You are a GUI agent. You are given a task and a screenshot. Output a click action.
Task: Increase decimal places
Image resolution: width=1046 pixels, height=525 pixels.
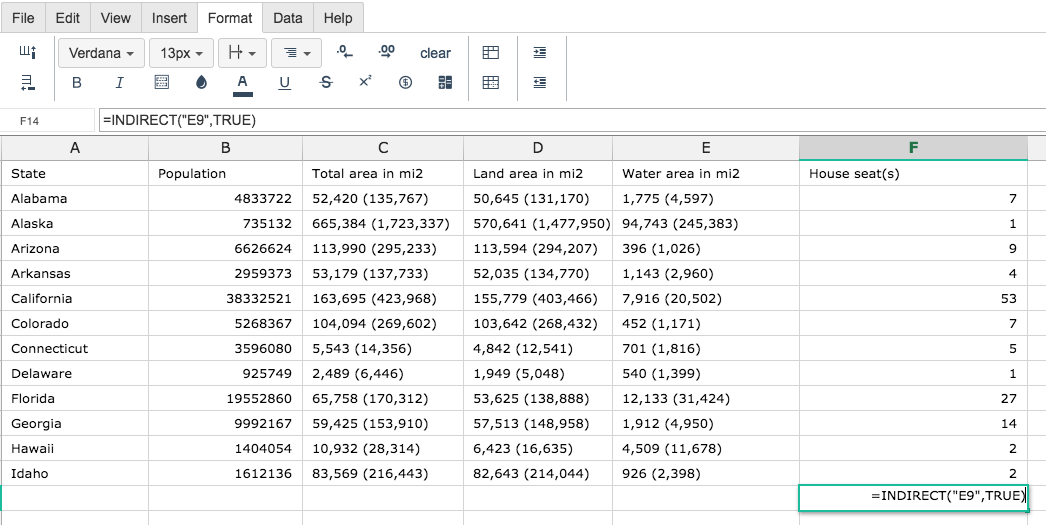(x=387, y=52)
